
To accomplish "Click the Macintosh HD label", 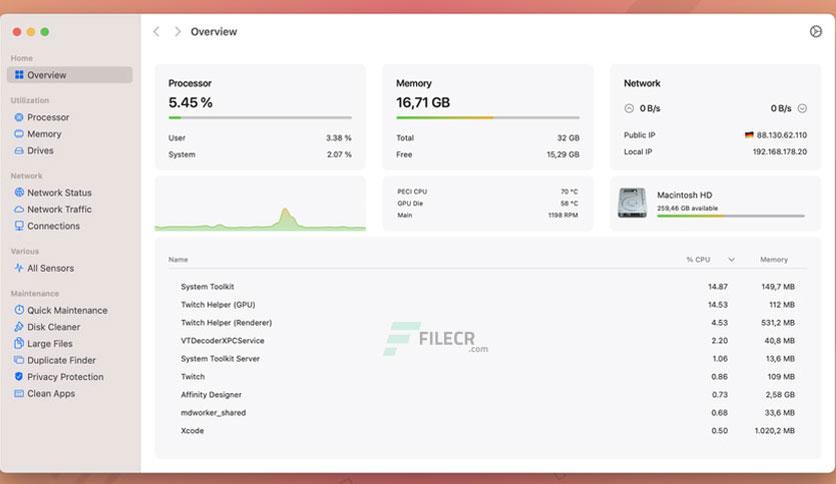I will point(684,195).
